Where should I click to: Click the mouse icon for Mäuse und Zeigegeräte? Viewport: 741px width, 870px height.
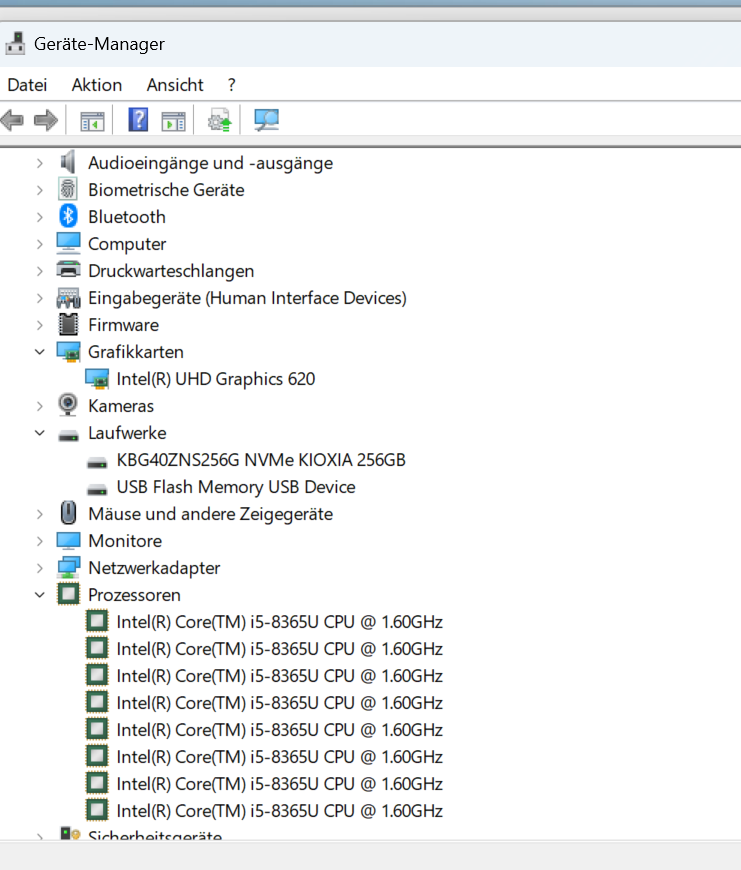pyautogui.click(x=68, y=513)
